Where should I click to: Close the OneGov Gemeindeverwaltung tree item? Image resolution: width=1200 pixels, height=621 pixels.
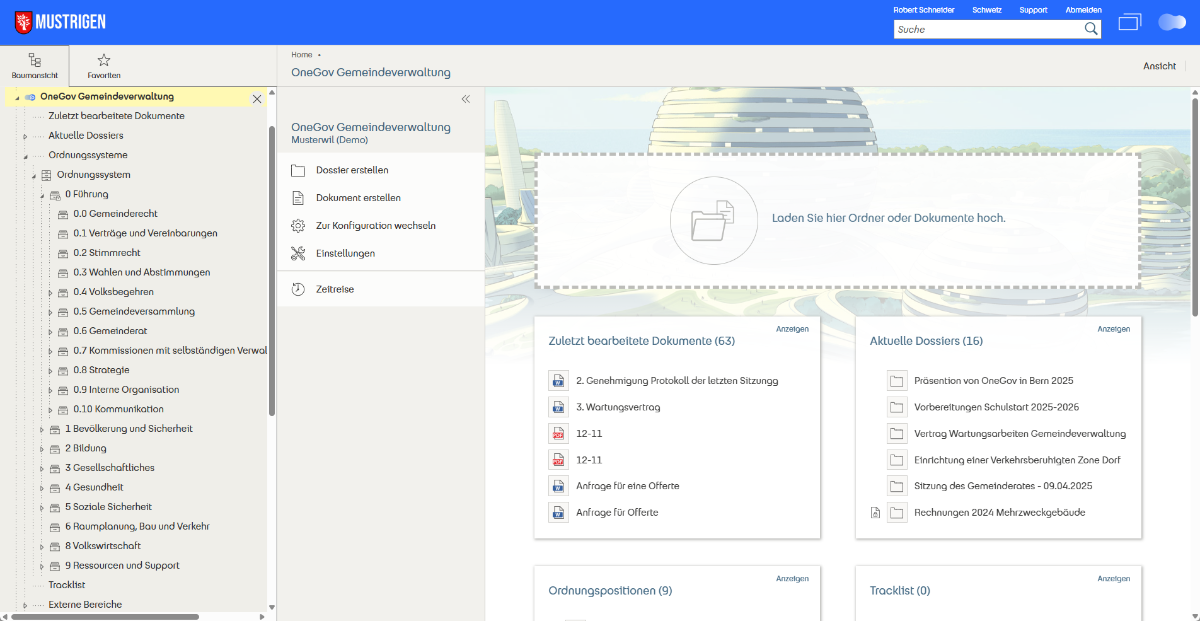257,99
